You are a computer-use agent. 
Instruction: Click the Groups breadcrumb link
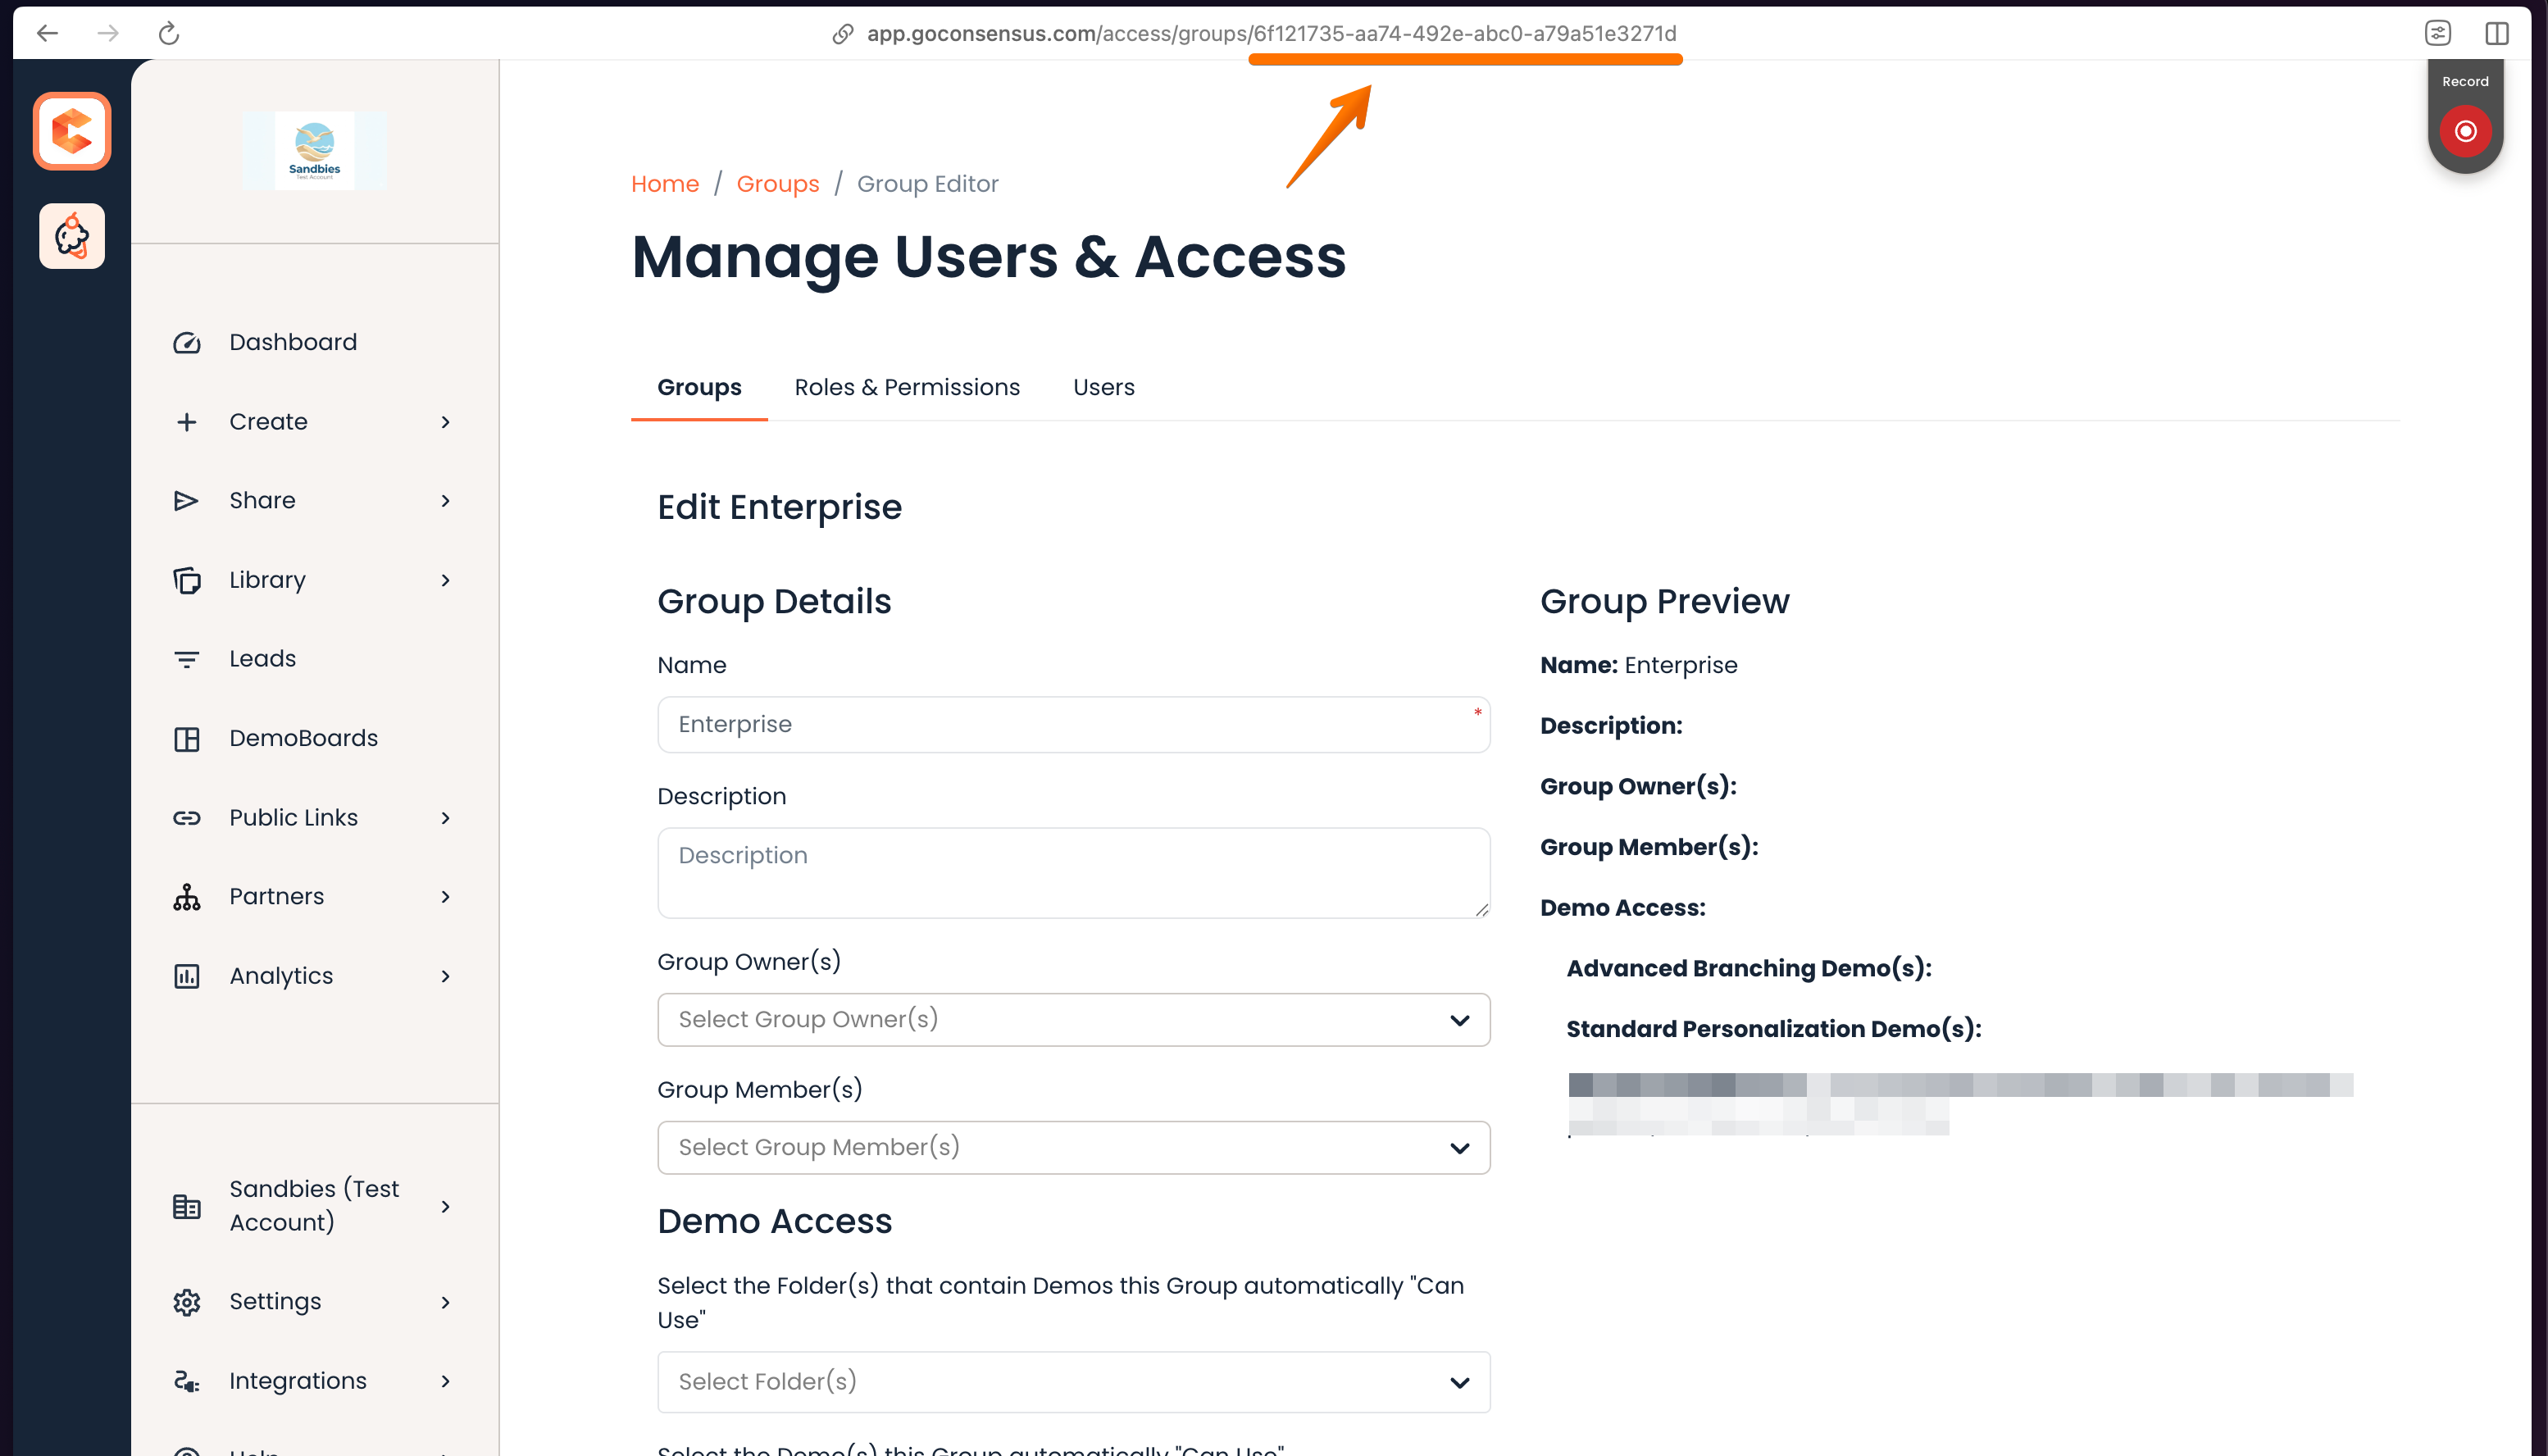[777, 184]
